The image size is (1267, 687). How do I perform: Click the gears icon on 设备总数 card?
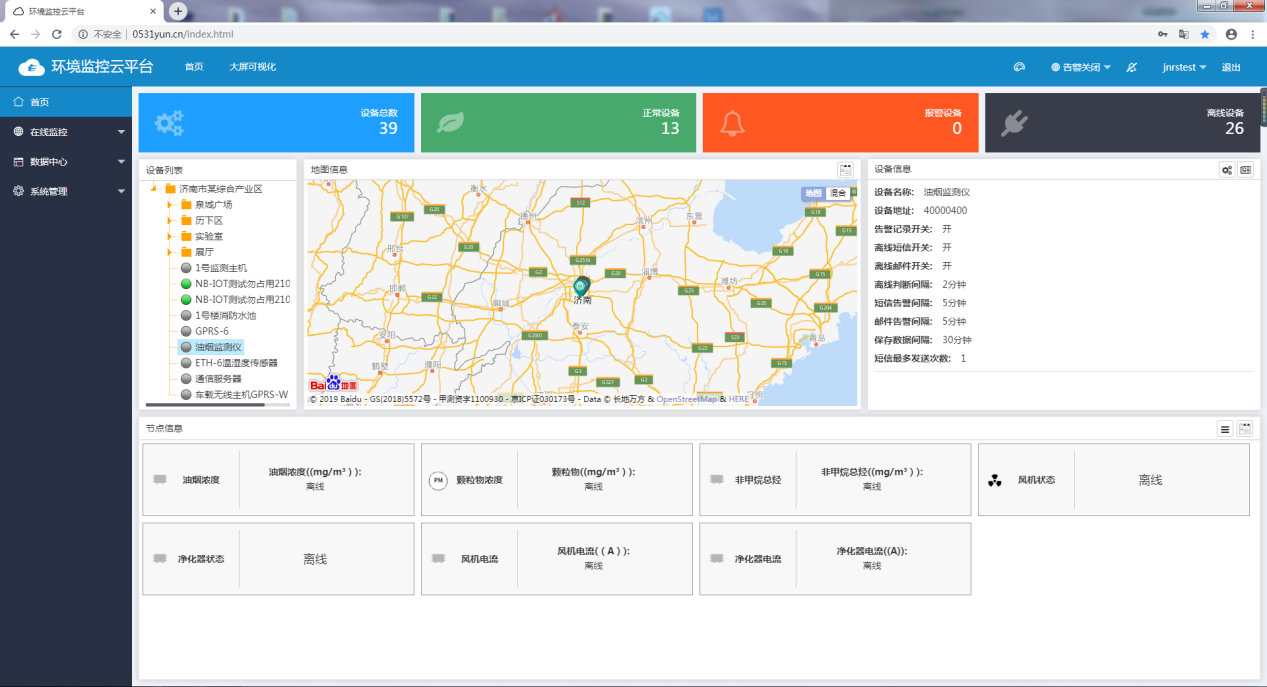169,123
